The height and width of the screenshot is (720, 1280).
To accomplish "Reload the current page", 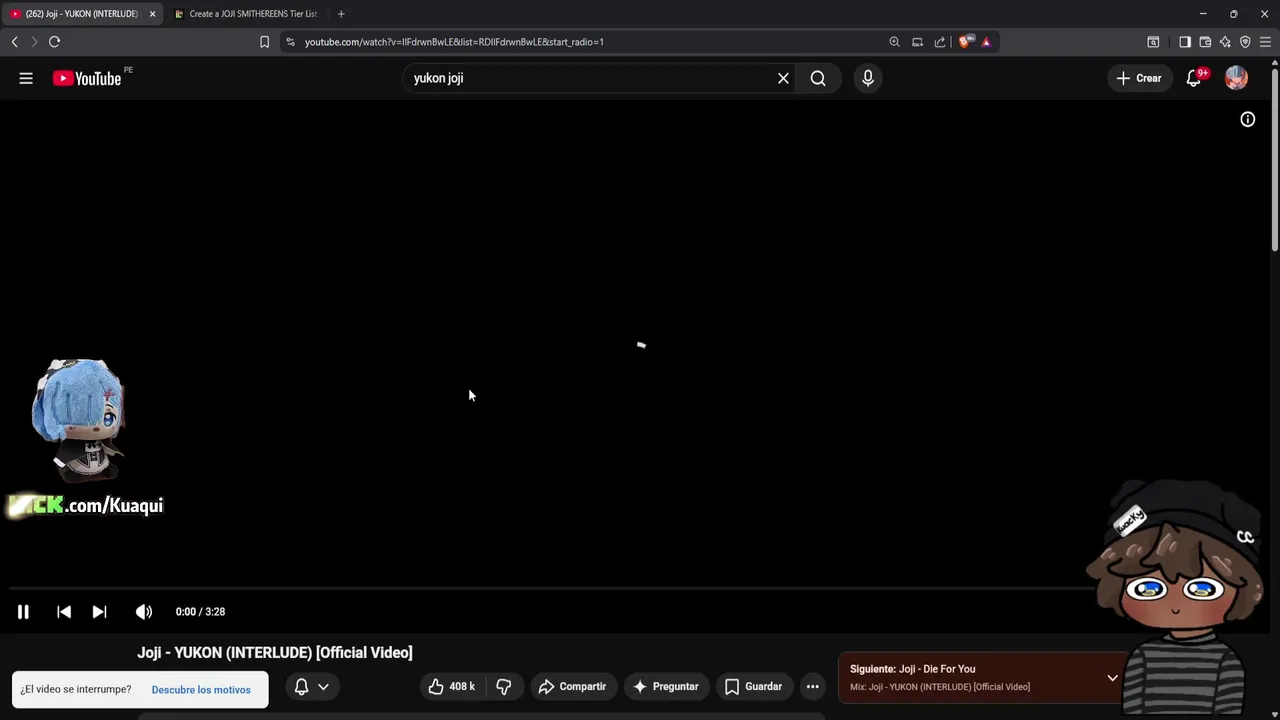I will coord(54,42).
